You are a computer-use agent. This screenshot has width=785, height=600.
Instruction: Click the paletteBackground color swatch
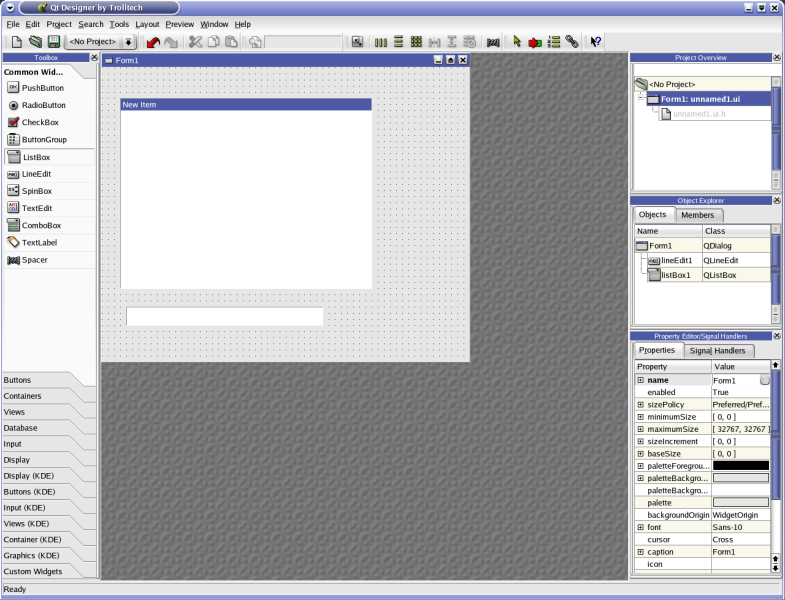pos(741,478)
